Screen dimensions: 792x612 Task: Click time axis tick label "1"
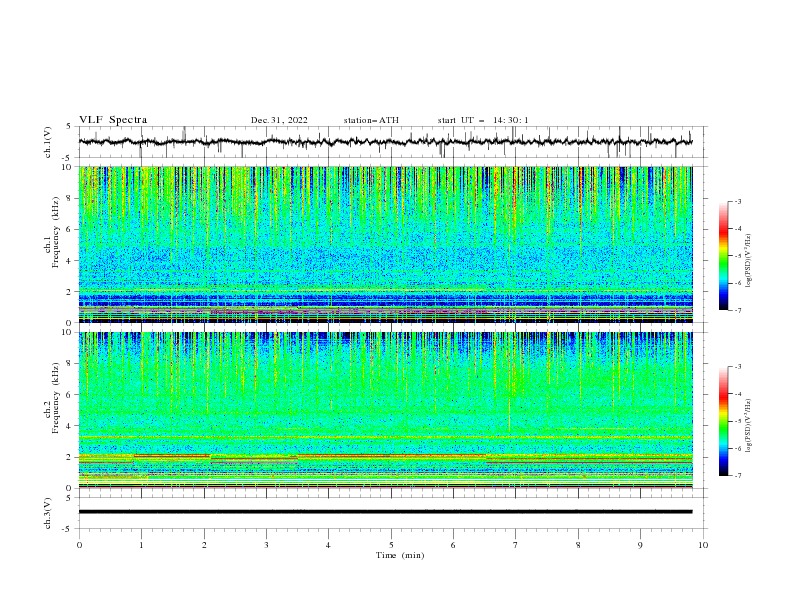coord(141,545)
